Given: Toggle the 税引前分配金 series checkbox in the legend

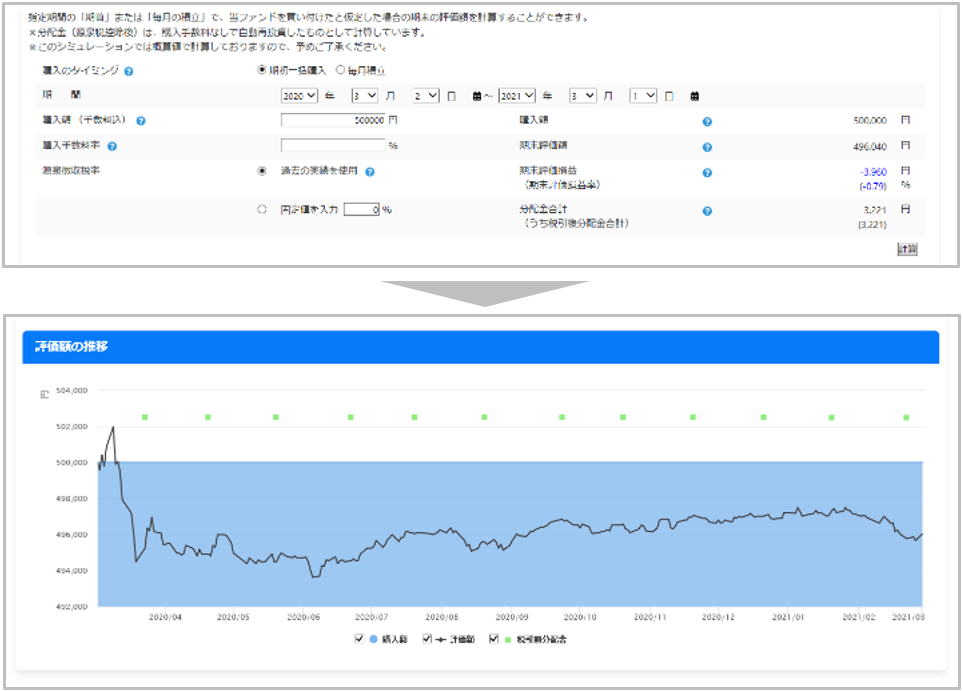Looking at the screenshot, I should [x=494, y=639].
